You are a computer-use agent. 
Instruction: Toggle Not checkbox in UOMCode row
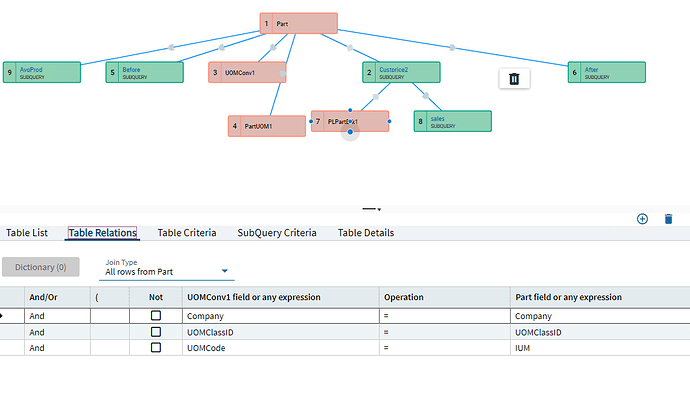pyautogui.click(x=156, y=348)
